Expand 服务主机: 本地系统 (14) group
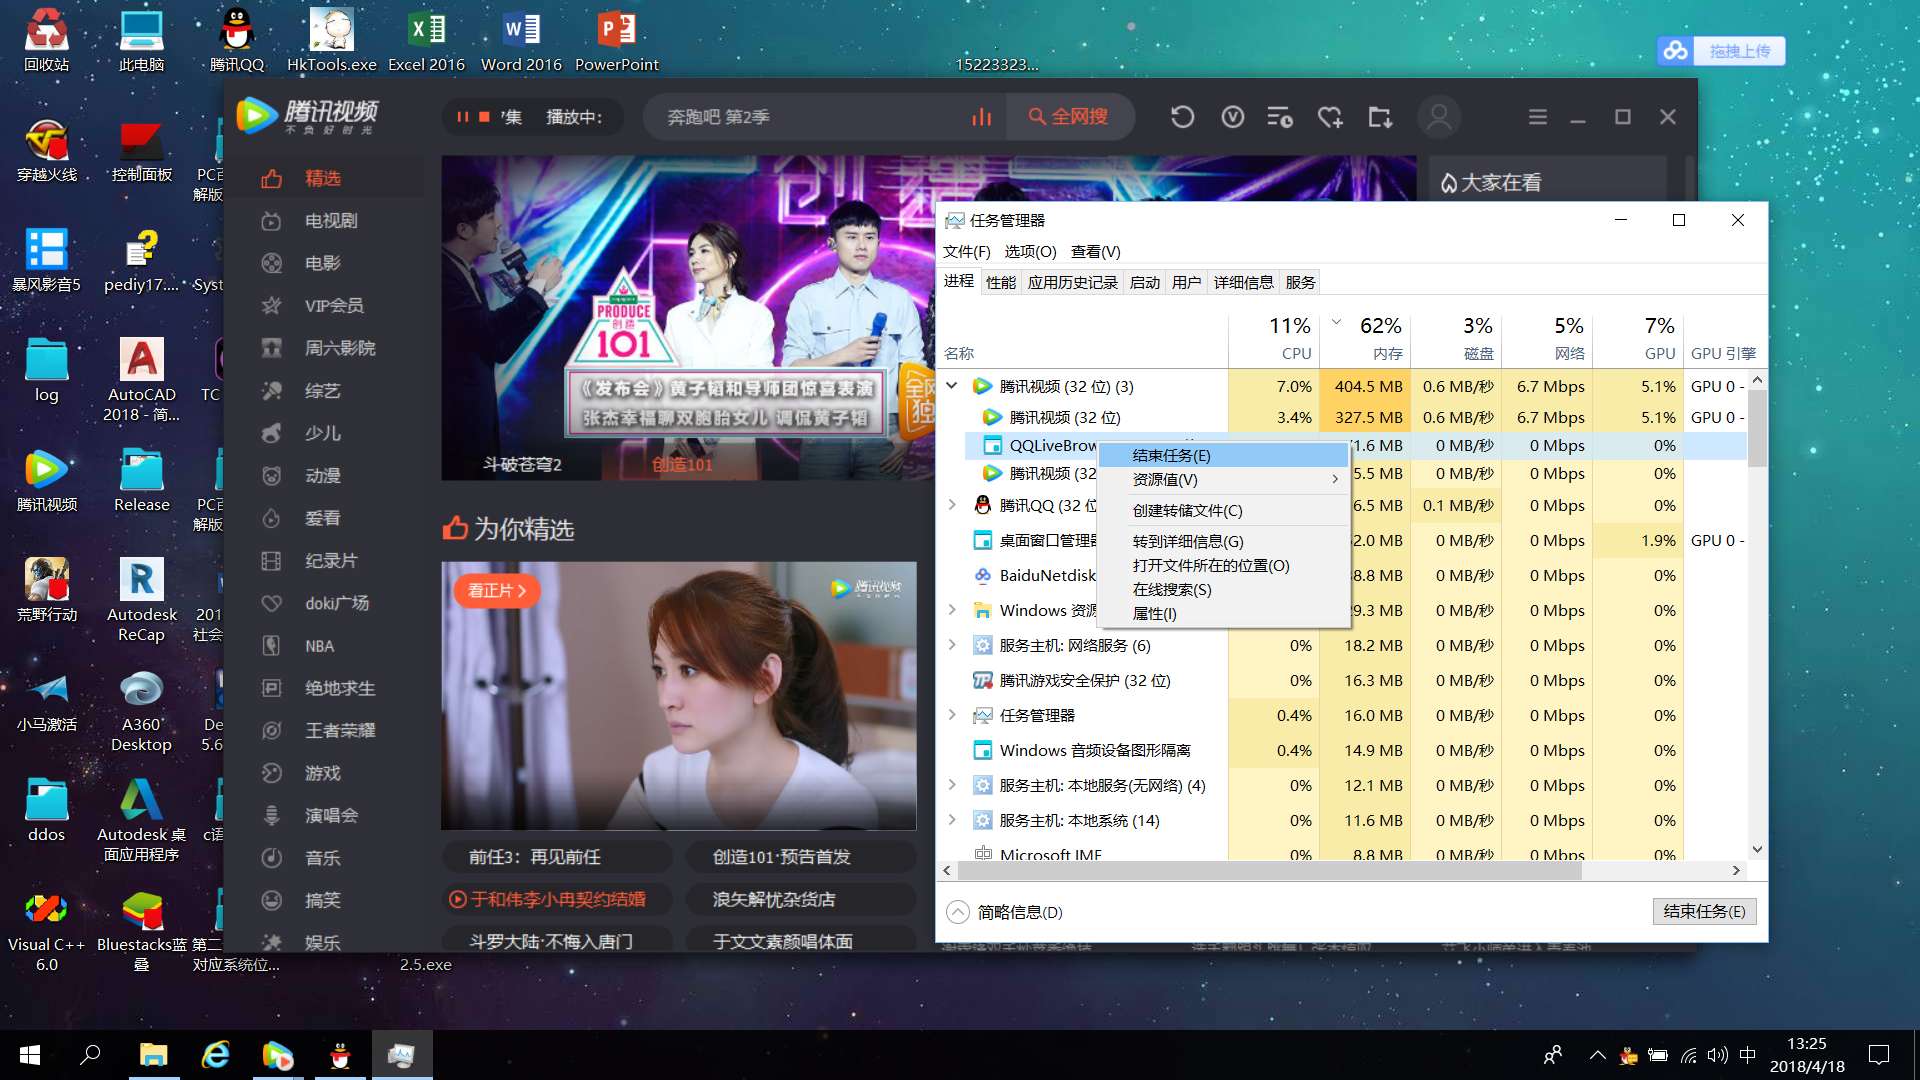The width and height of the screenshot is (1920, 1080). click(952, 820)
